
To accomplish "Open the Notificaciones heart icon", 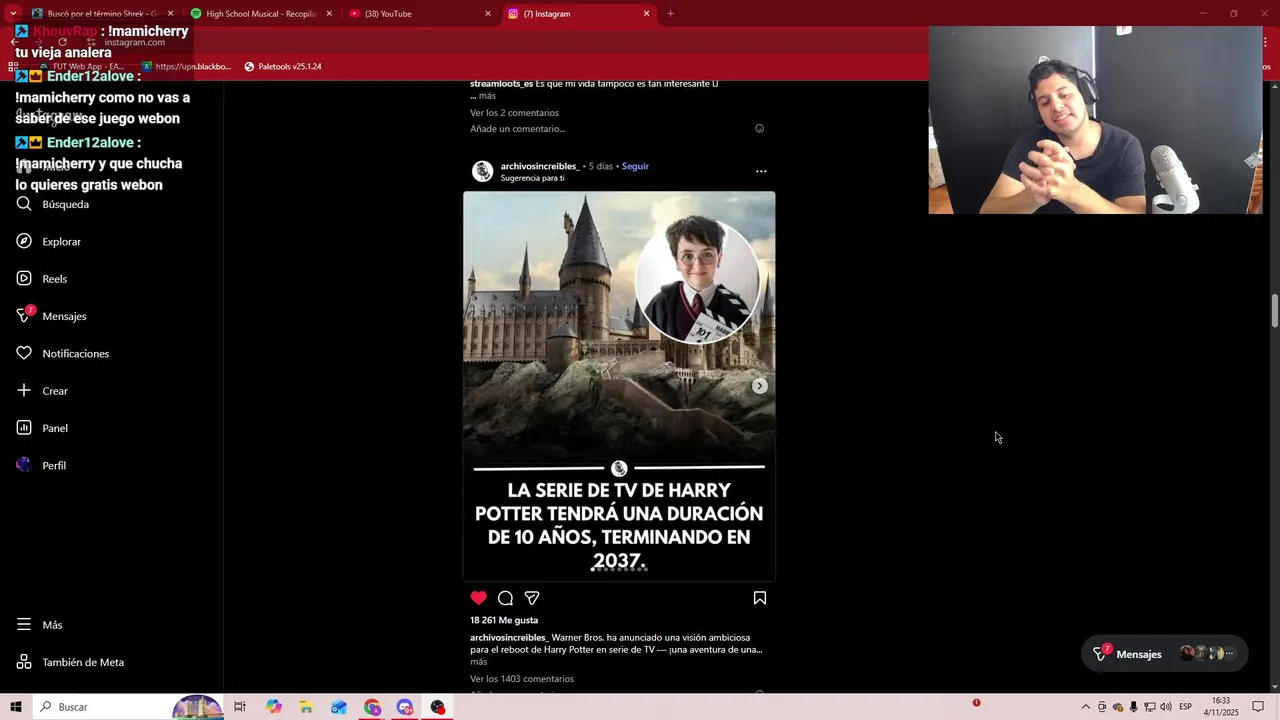I will (x=24, y=353).
